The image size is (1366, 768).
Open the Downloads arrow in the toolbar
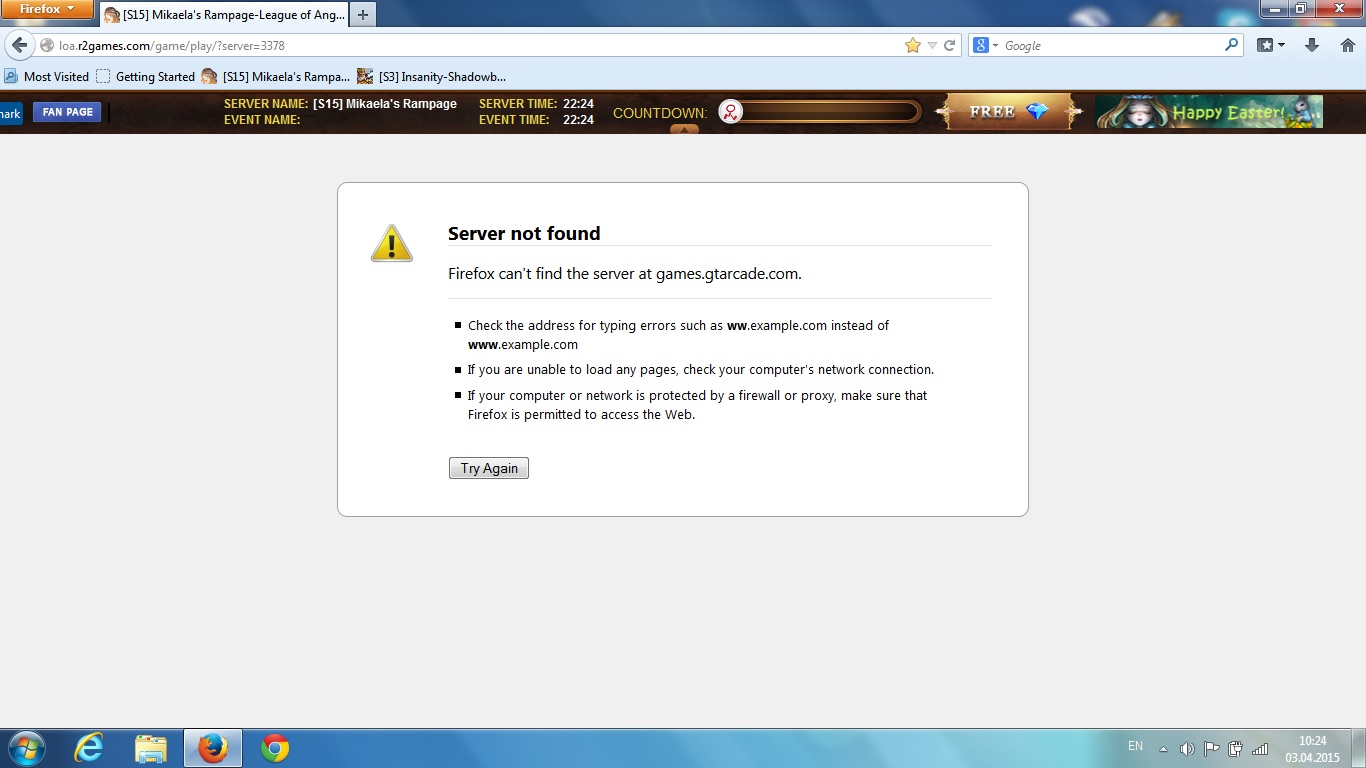click(1312, 46)
